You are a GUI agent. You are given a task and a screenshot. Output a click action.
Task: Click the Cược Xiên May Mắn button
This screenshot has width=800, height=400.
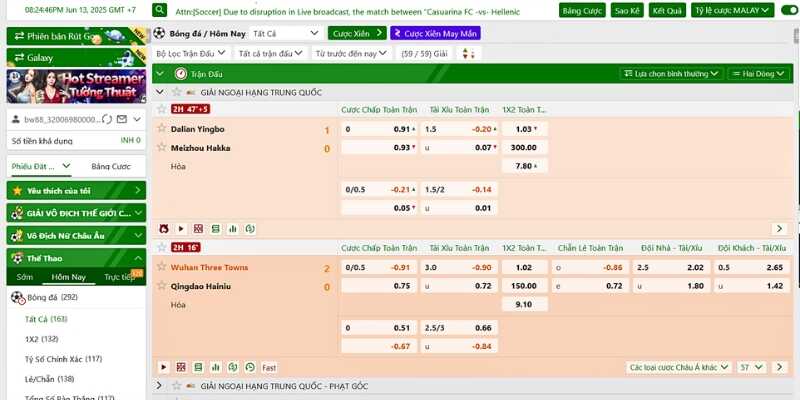pos(435,33)
